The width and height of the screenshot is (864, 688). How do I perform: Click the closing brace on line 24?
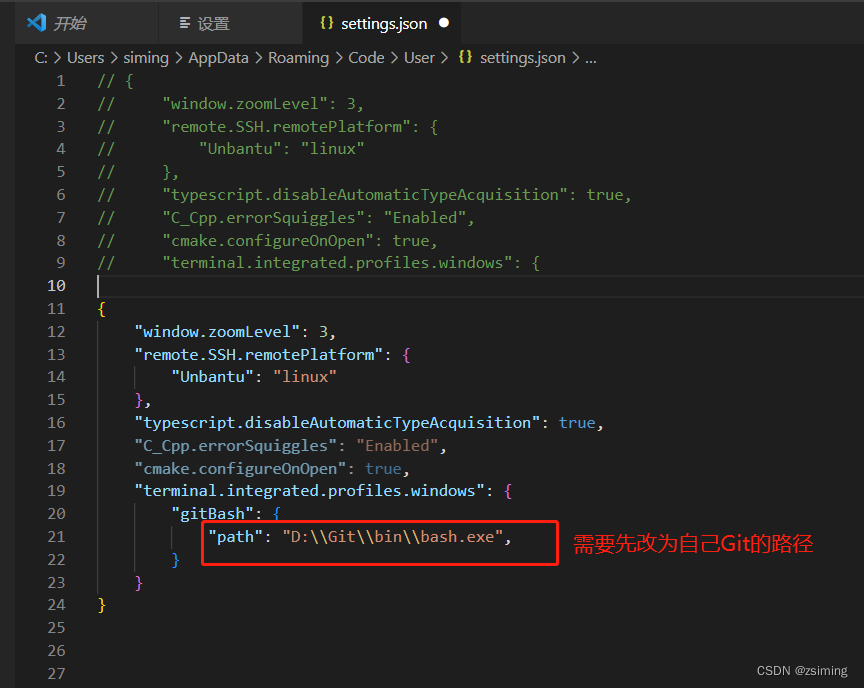click(x=101, y=605)
